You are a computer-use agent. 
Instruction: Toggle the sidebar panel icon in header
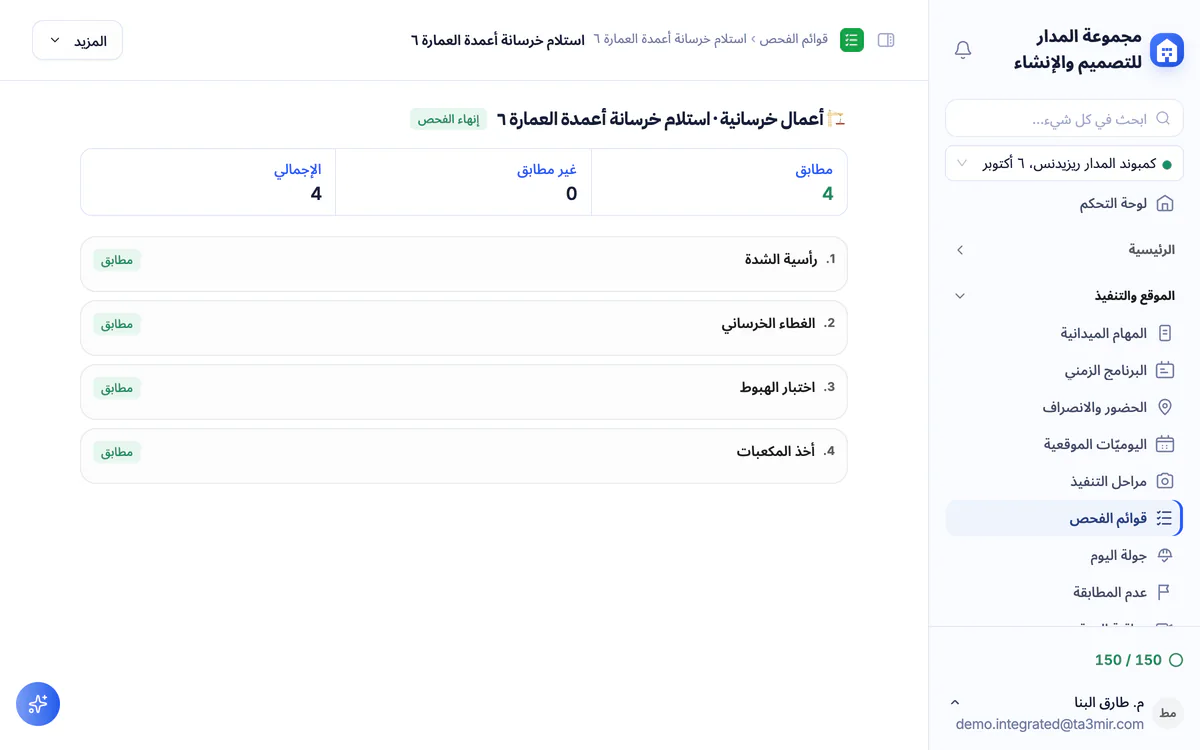[886, 40]
